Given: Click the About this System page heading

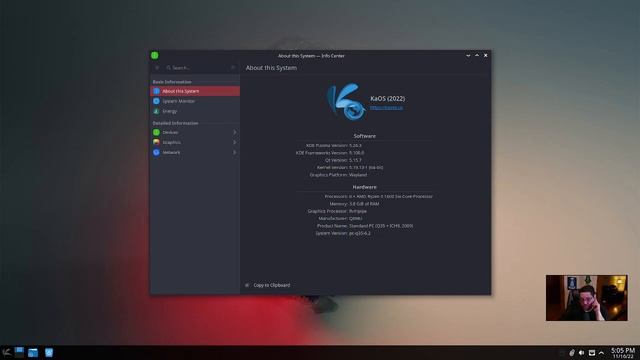Looking at the screenshot, I should click(x=271, y=68).
